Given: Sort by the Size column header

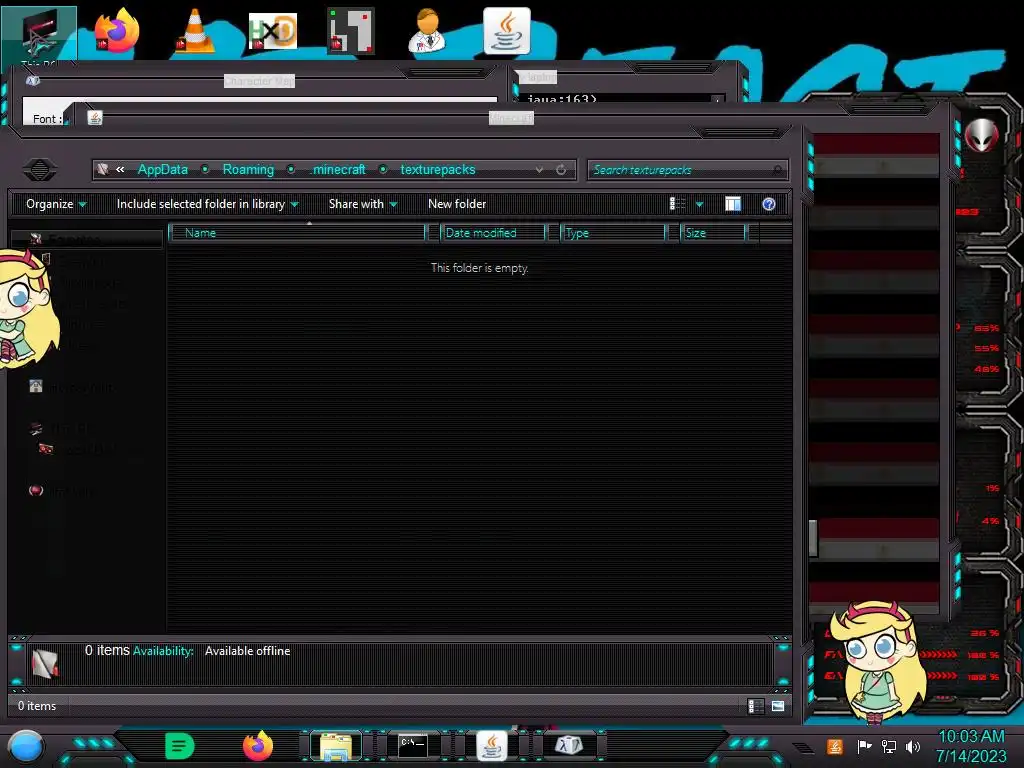Looking at the screenshot, I should point(713,233).
